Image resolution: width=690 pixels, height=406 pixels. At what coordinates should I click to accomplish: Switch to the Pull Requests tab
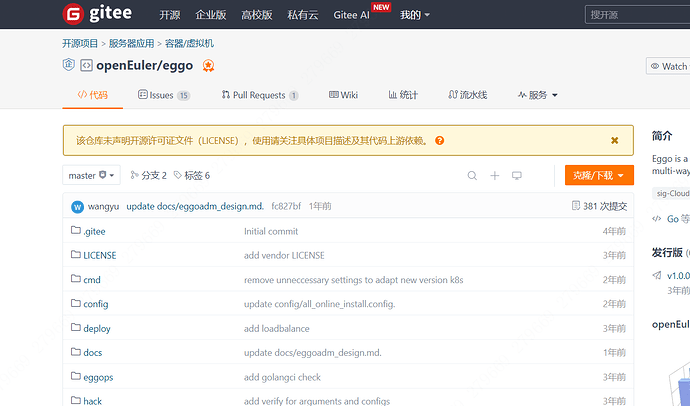tap(259, 95)
